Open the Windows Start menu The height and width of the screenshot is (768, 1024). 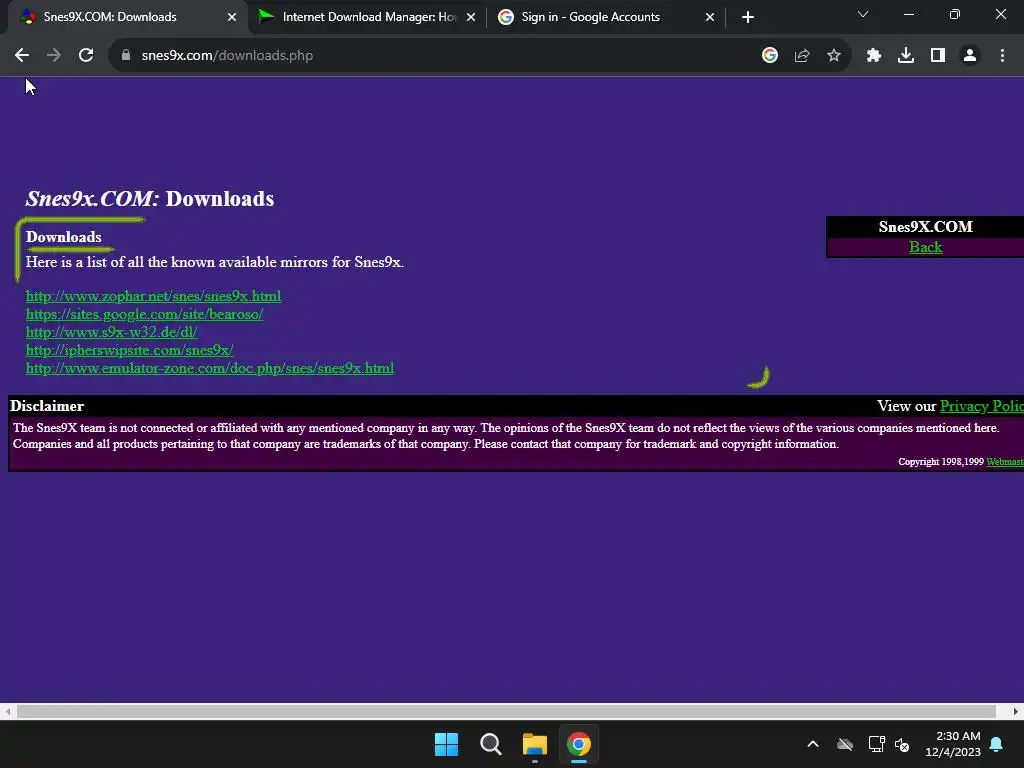coord(447,744)
